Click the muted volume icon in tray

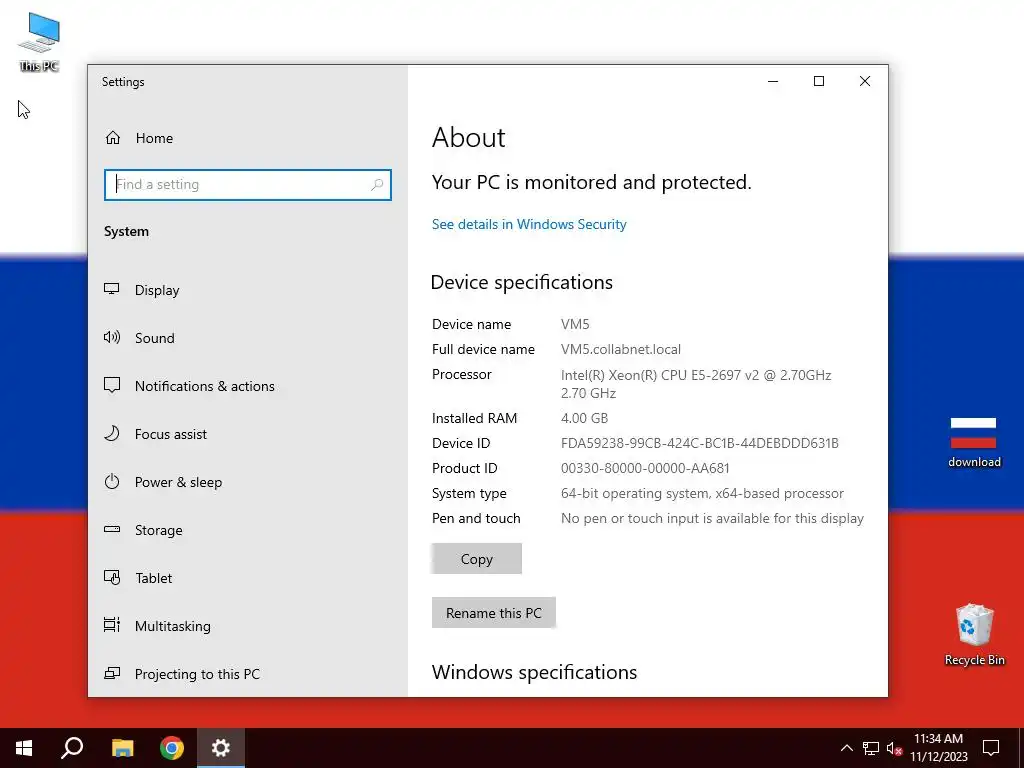click(x=894, y=748)
